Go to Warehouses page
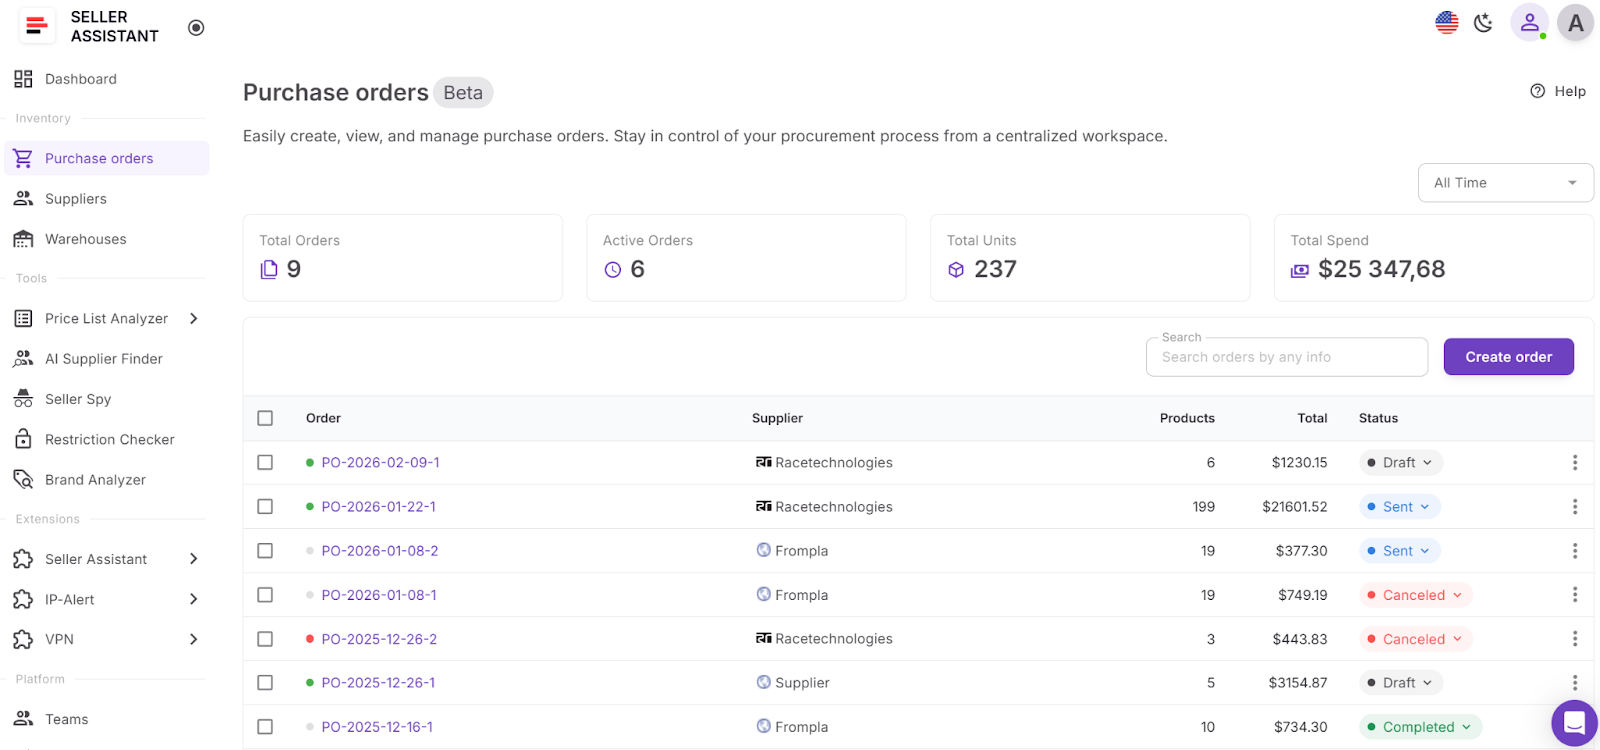Viewport: 1600px width, 750px height. tap(85, 239)
